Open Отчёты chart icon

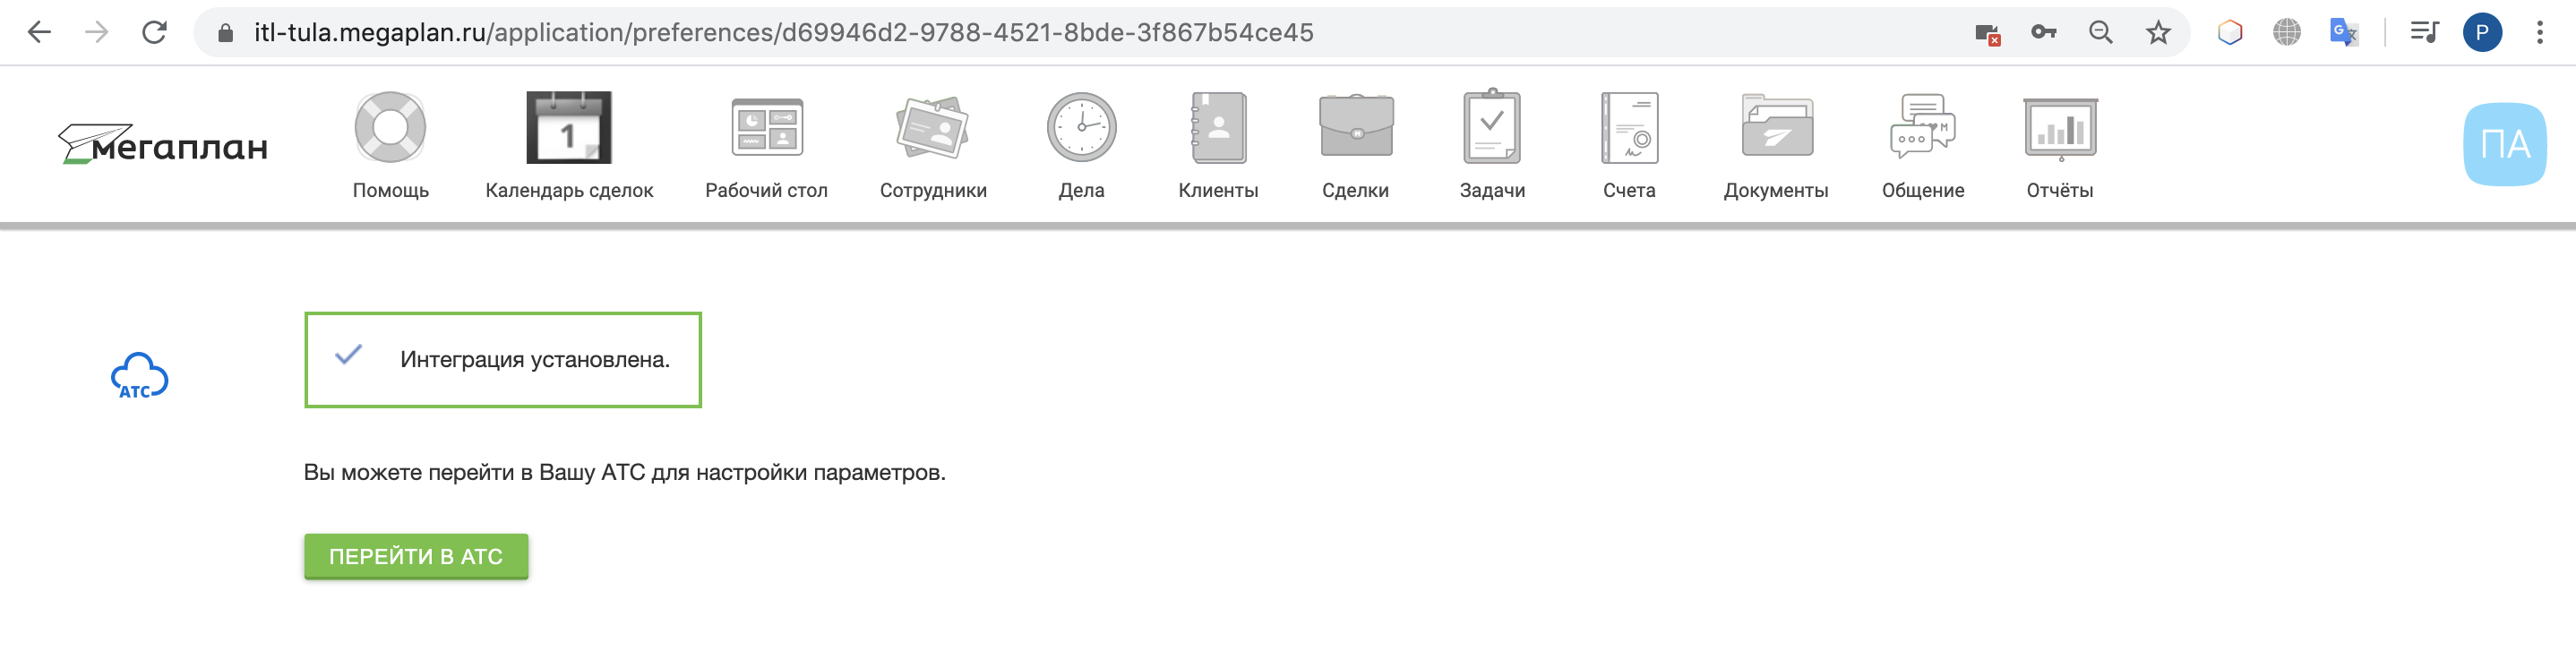[x=2060, y=128]
